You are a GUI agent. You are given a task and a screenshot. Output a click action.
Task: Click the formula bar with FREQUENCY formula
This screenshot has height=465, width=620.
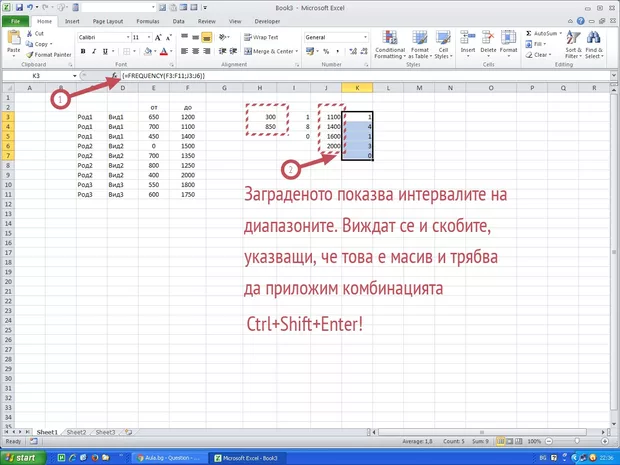(365, 76)
